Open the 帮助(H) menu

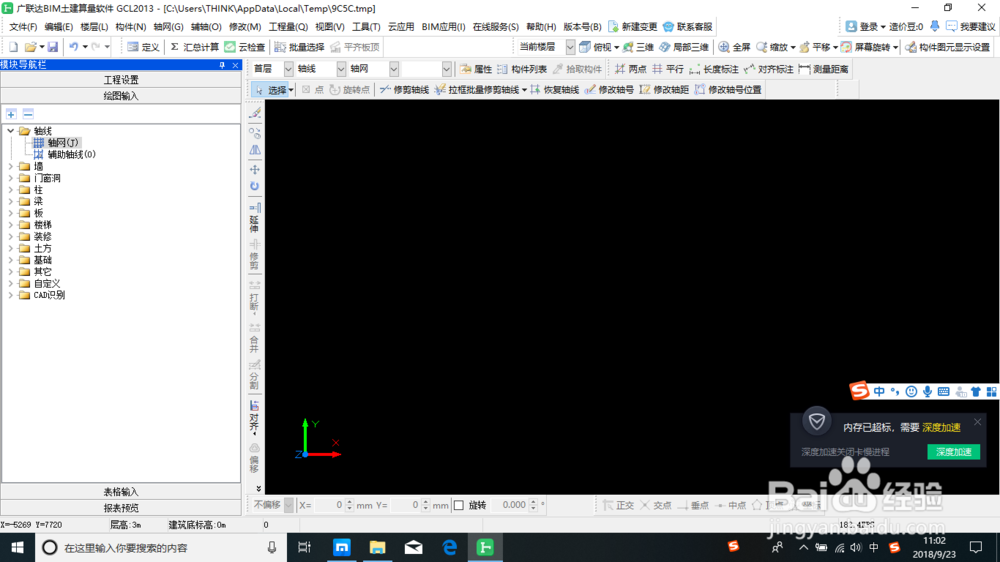tap(541, 27)
